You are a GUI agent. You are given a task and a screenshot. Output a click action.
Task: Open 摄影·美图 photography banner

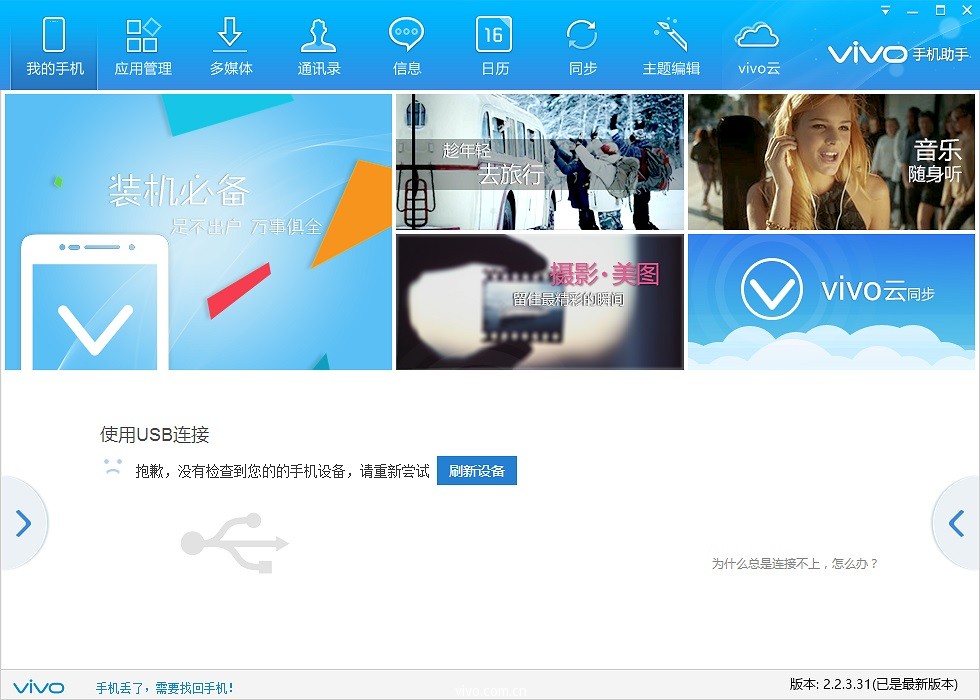click(540, 302)
